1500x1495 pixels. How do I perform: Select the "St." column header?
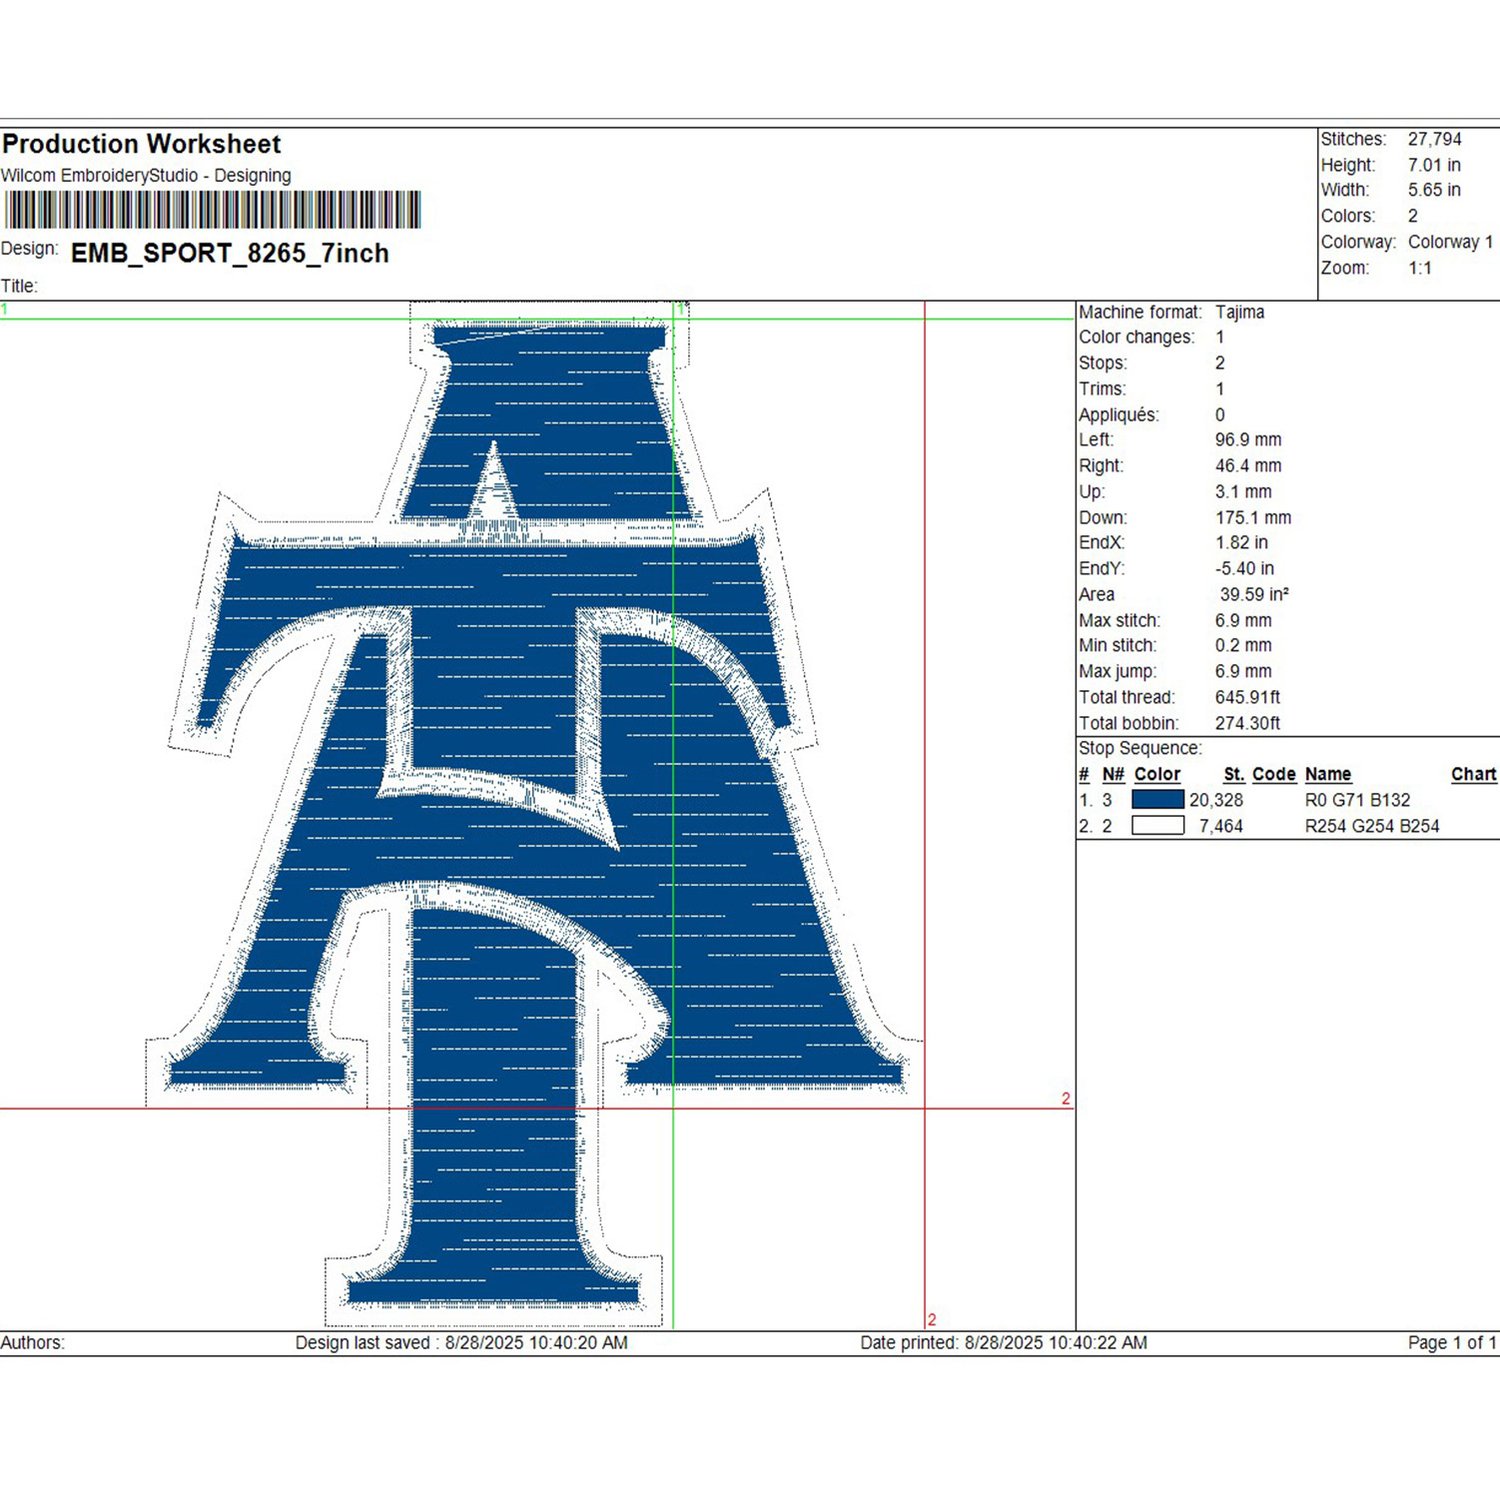coord(1234,775)
